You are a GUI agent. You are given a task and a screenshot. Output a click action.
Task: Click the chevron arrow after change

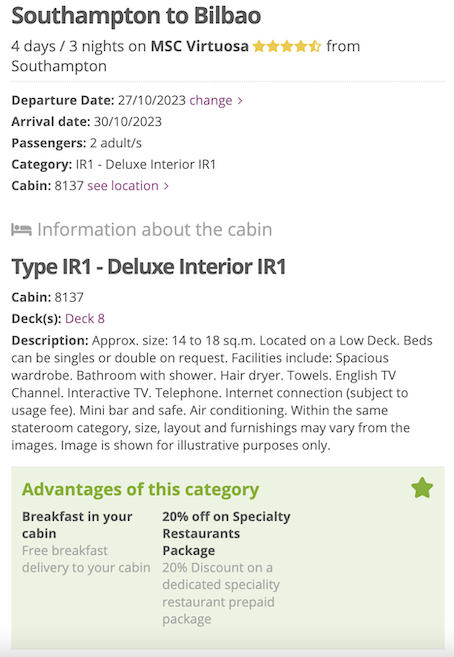pos(240,101)
